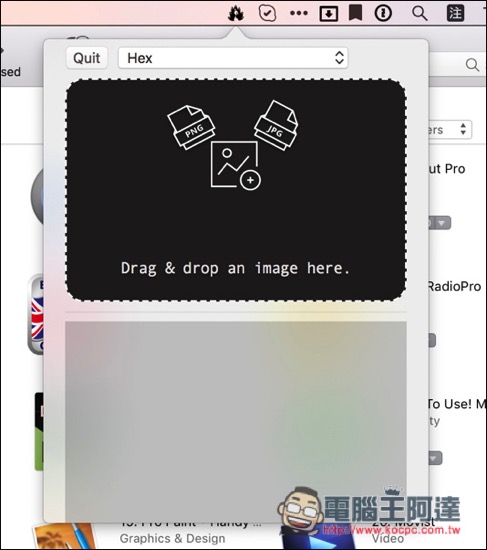Click the Union Jack app icon in App Store
487x550 pixels.
(x=35, y=314)
